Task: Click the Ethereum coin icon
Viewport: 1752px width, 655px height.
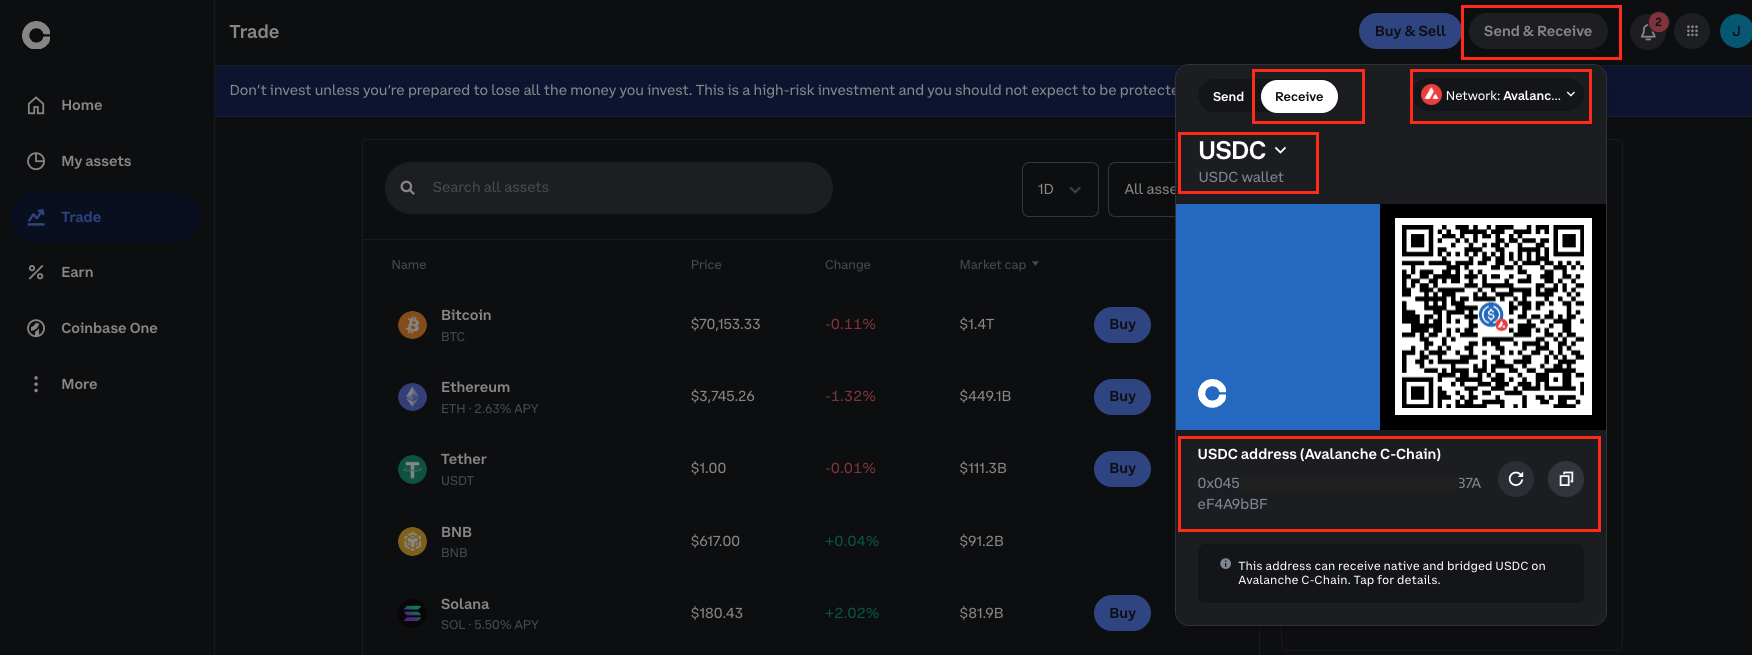Action: (413, 397)
